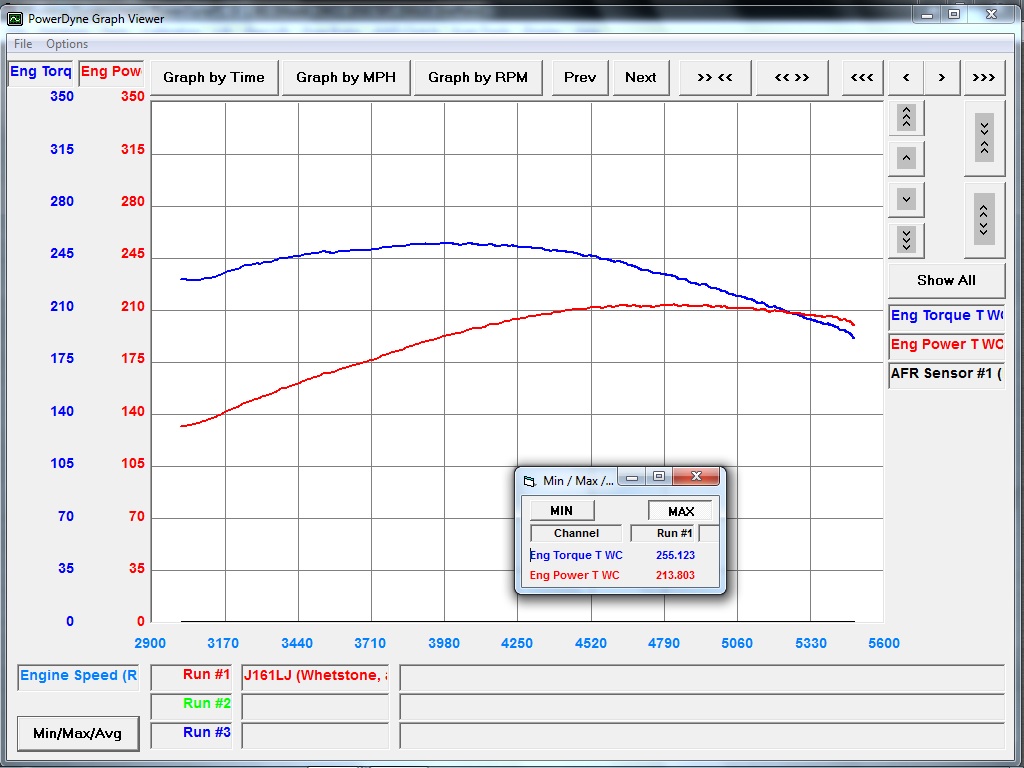Open the Min/Max/Avg panel button
Viewport: 1024px width, 768px height.
tap(78, 733)
